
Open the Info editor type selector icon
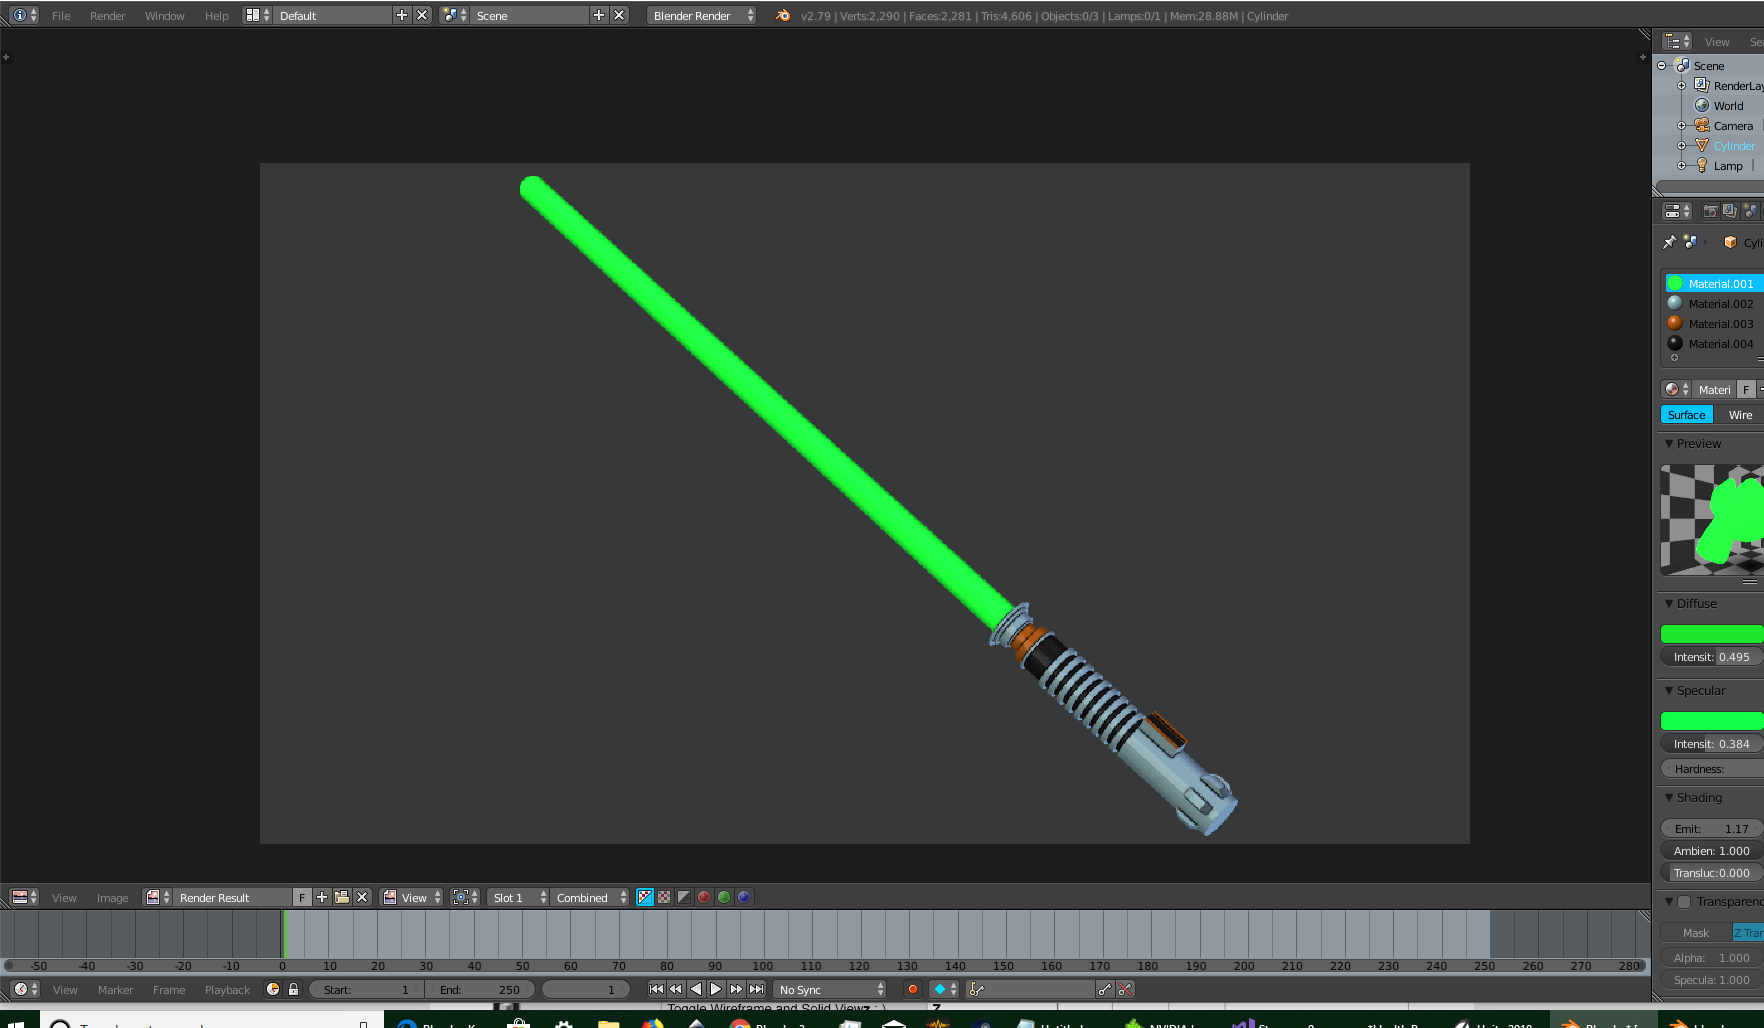(24, 16)
